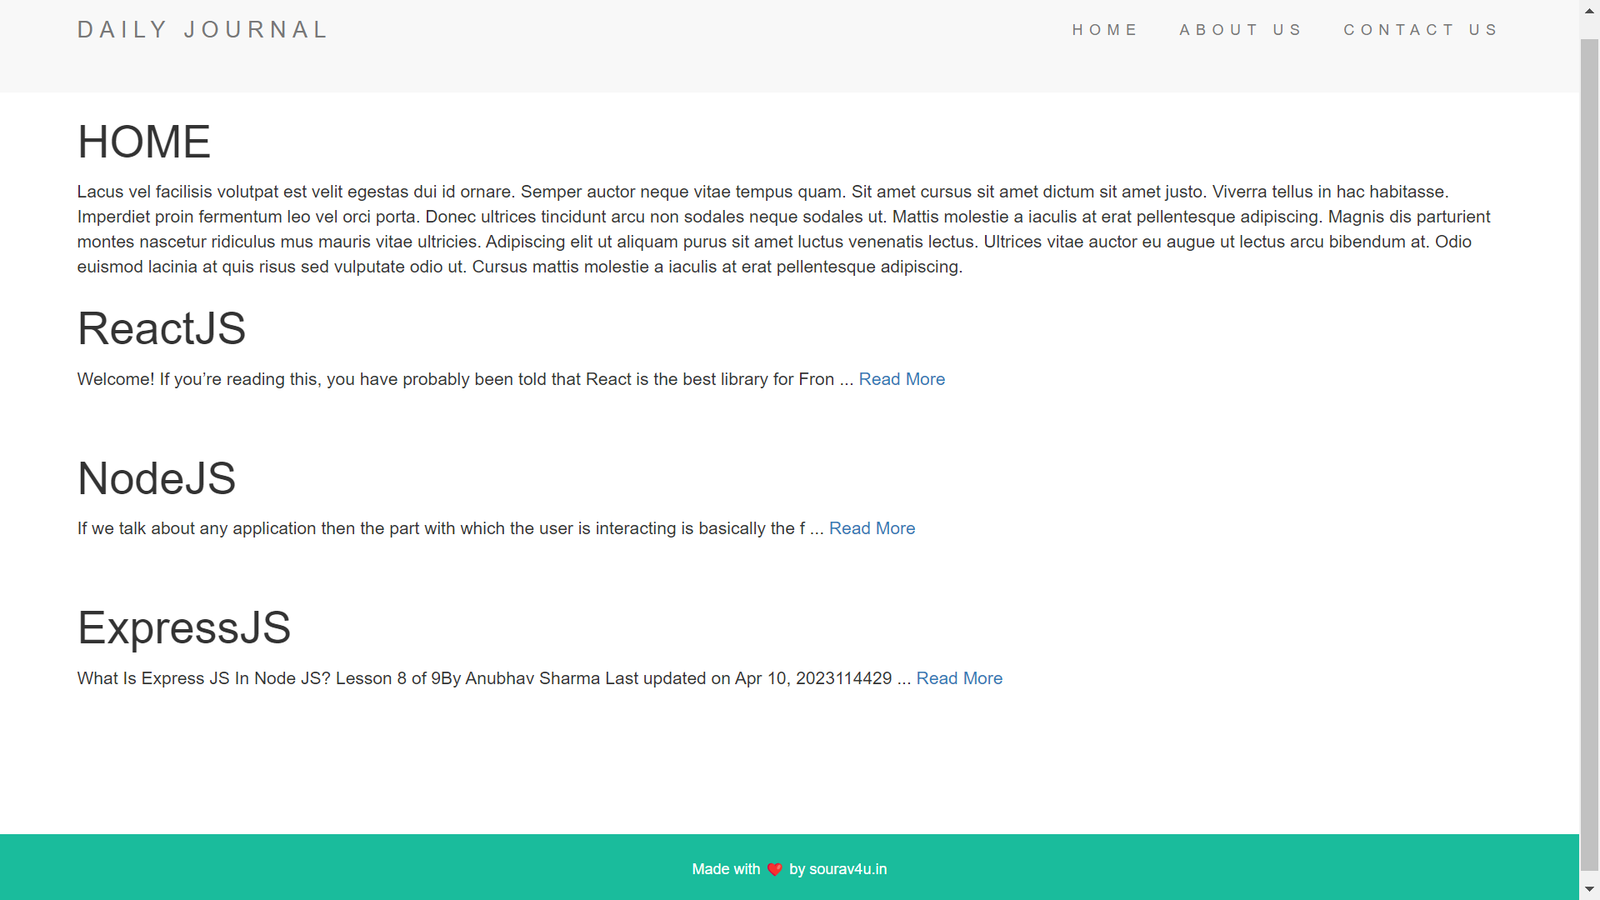Image resolution: width=1600 pixels, height=900 pixels.
Task: Open Read More for ExpressJS post
Action: (x=959, y=678)
